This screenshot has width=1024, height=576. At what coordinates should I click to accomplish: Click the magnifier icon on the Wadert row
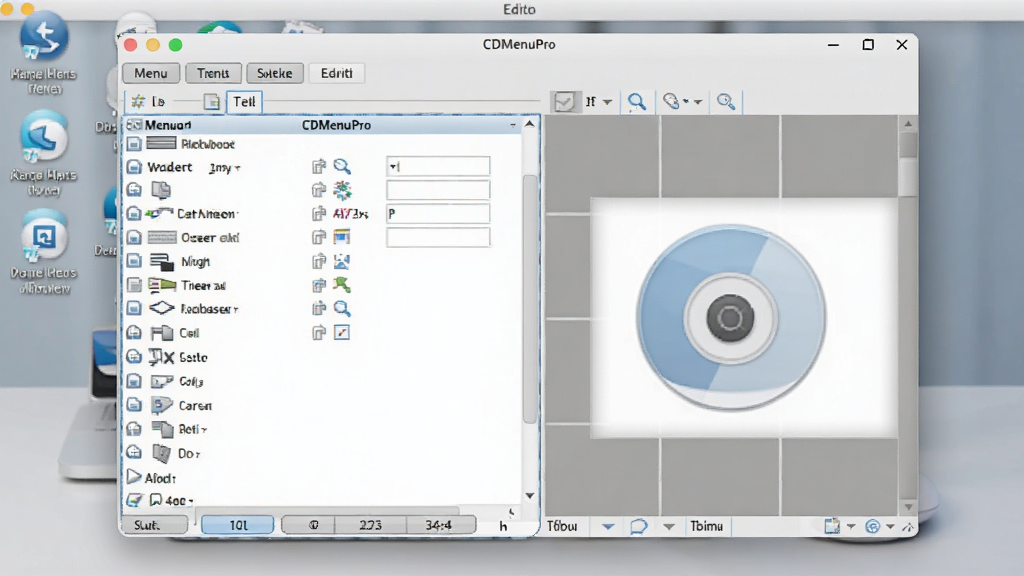(x=342, y=167)
